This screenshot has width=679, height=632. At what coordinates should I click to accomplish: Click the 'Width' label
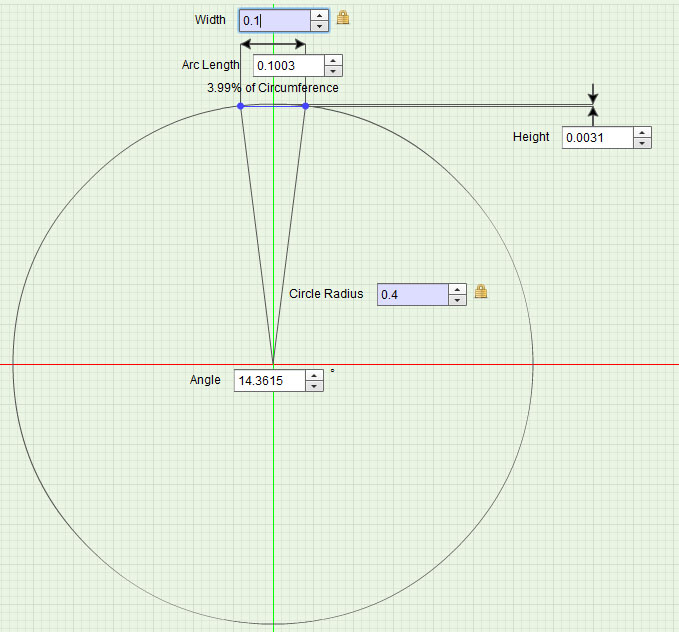pos(210,20)
